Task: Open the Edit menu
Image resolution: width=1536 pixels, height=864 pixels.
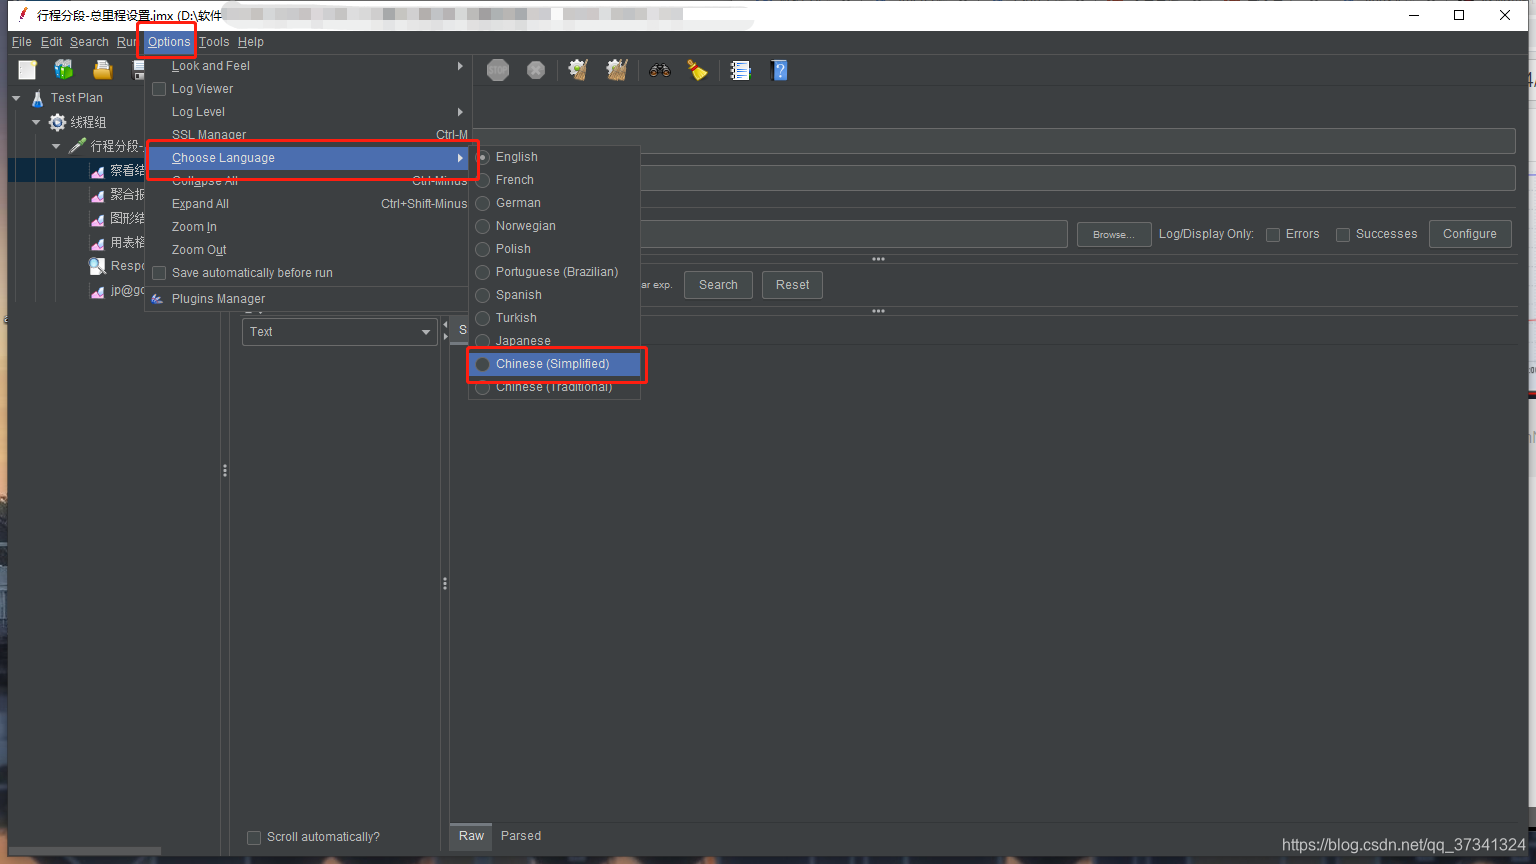Action: [52, 42]
